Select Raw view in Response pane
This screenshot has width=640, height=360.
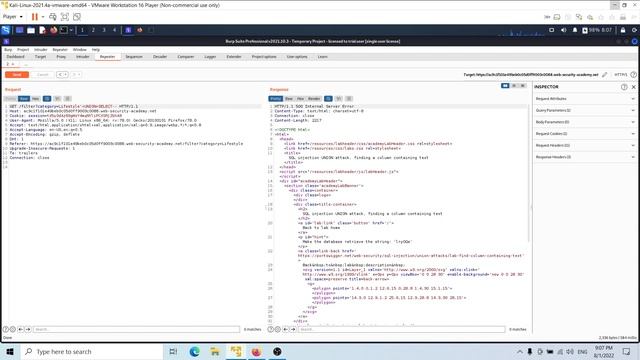click(289, 99)
